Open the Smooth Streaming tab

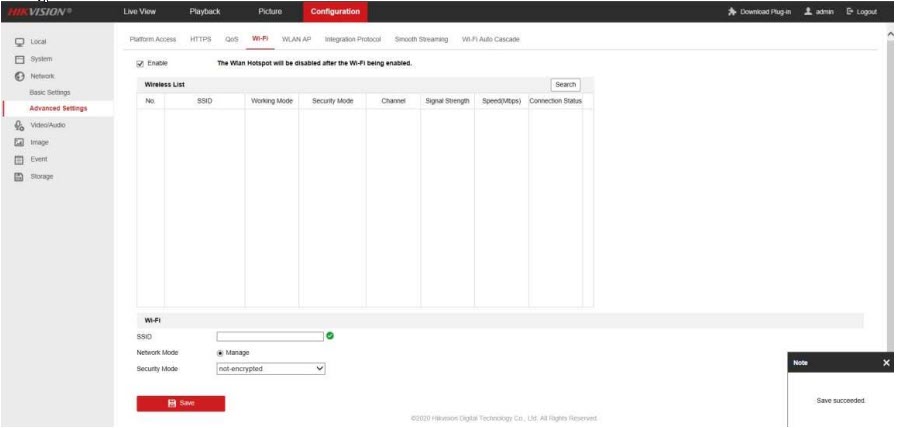click(421, 38)
